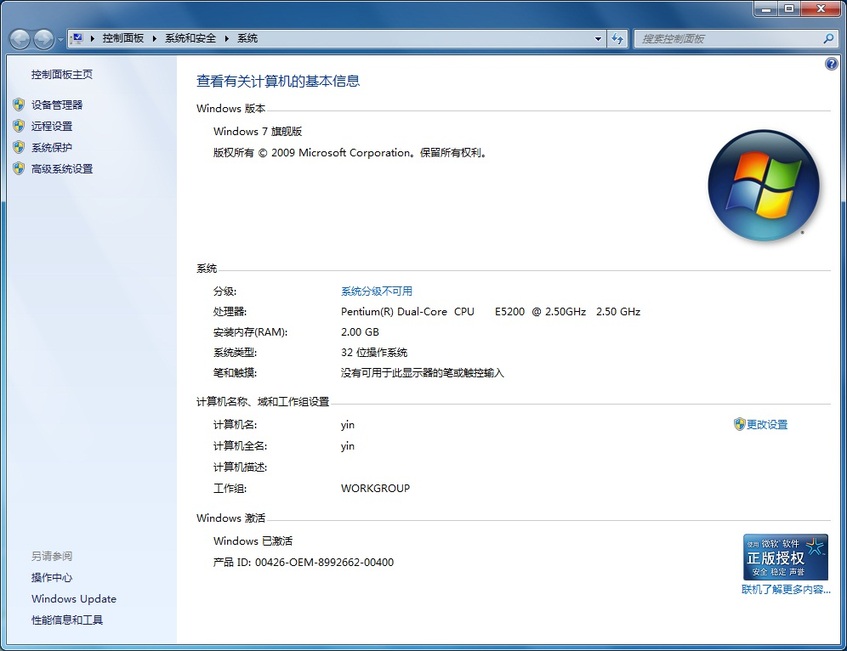Select 系统和安全 in the address breadcrumb
This screenshot has width=847, height=651.
point(190,38)
